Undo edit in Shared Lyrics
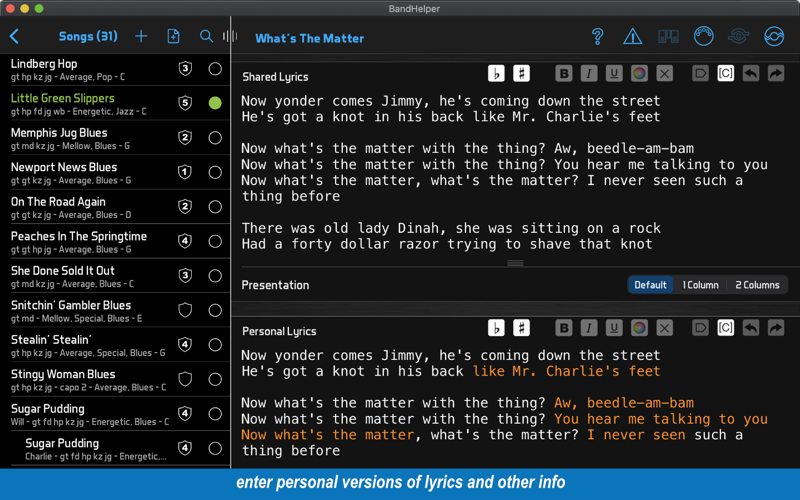Image resolution: width=800 pixels, height=500 pixels. pos(751,73)
